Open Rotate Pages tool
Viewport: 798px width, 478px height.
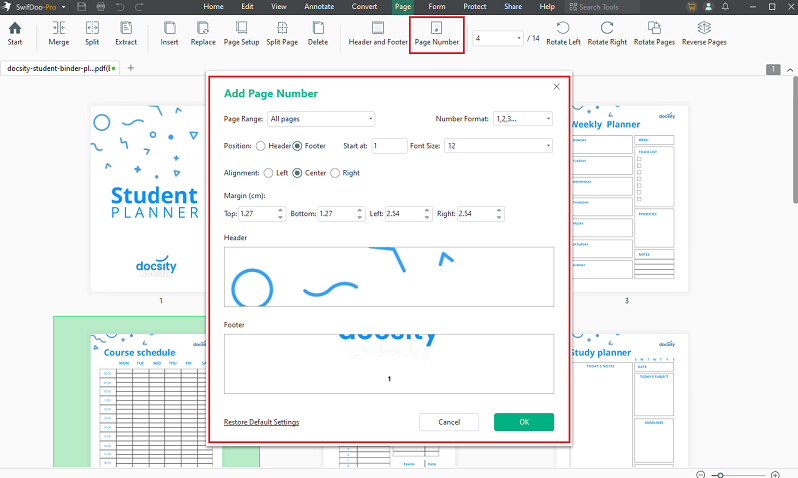(654, 34)
